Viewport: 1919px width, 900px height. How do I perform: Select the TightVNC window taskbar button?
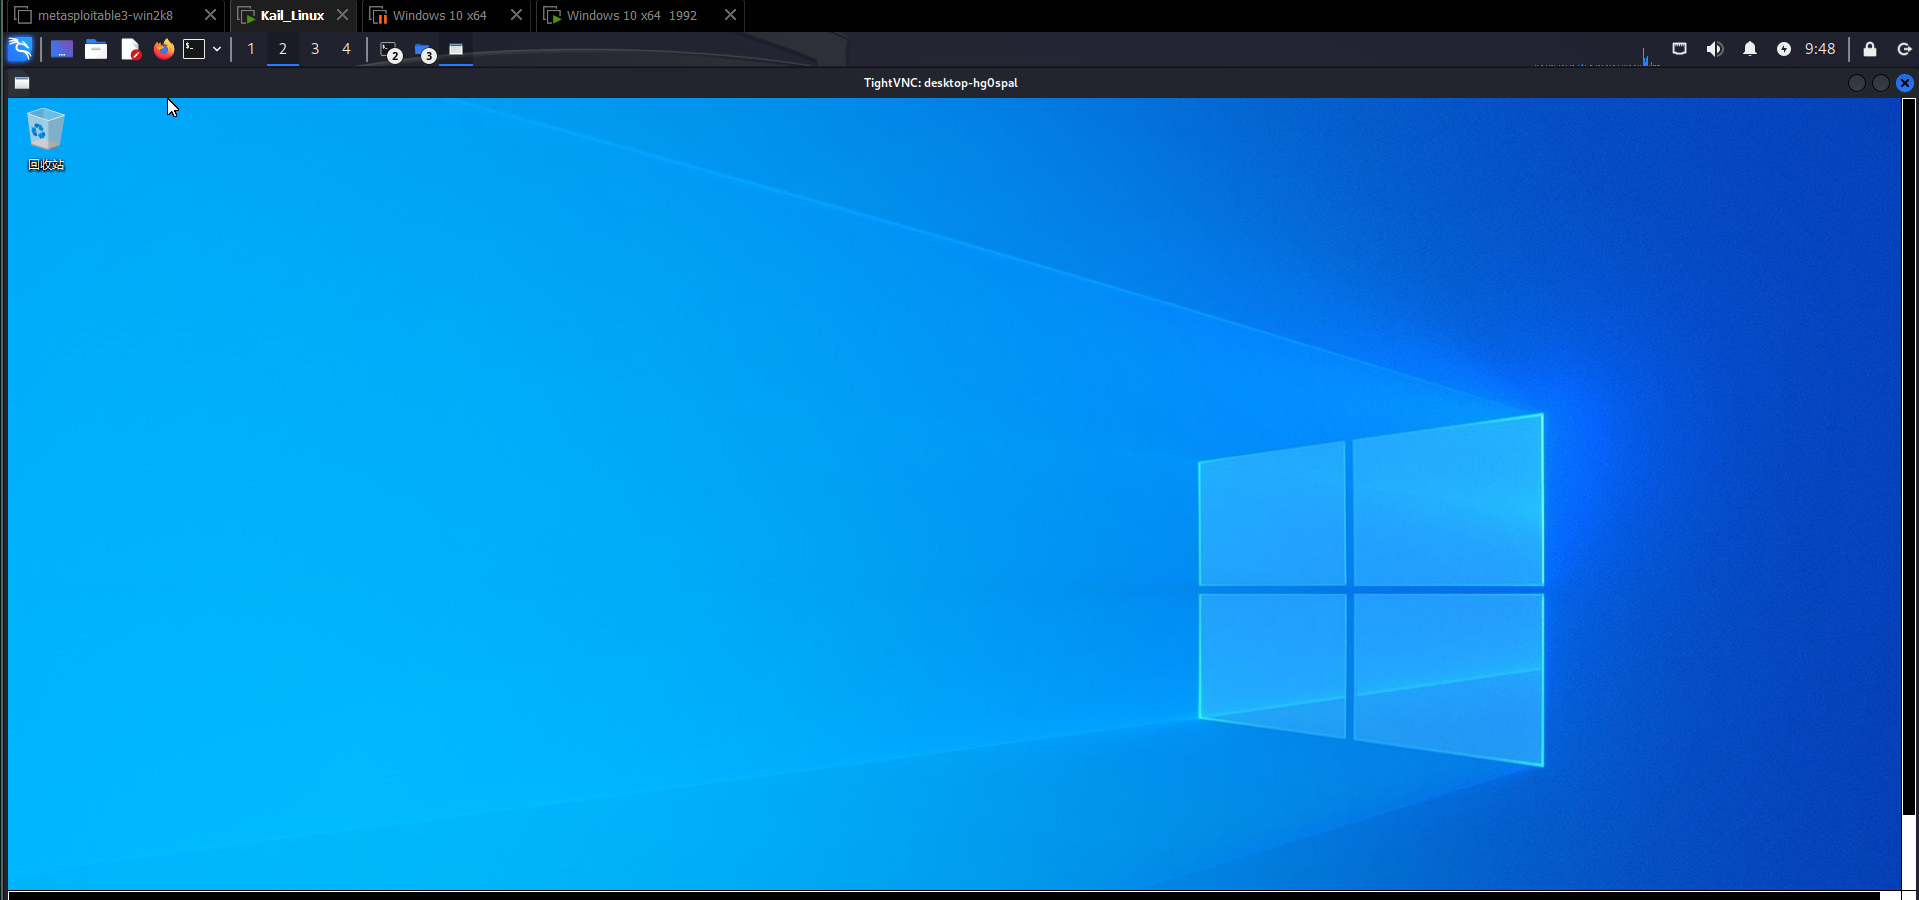coord(456,49)
